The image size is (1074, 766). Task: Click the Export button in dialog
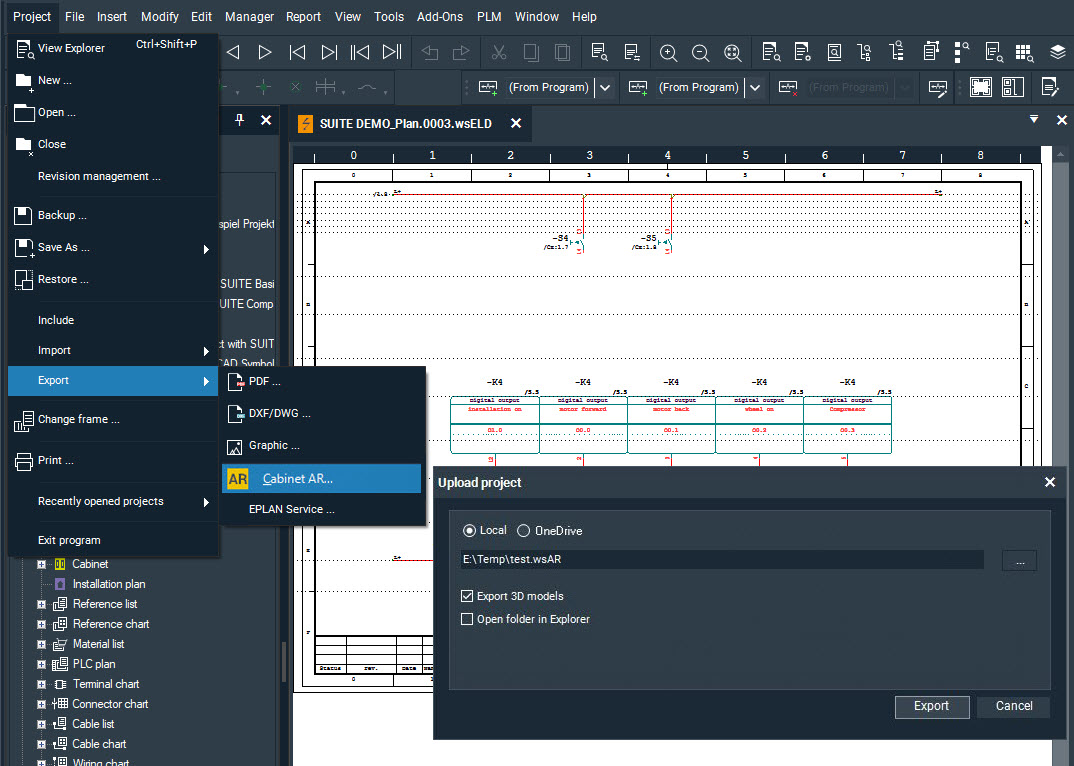pyautogui.click(x=932, y=706)
